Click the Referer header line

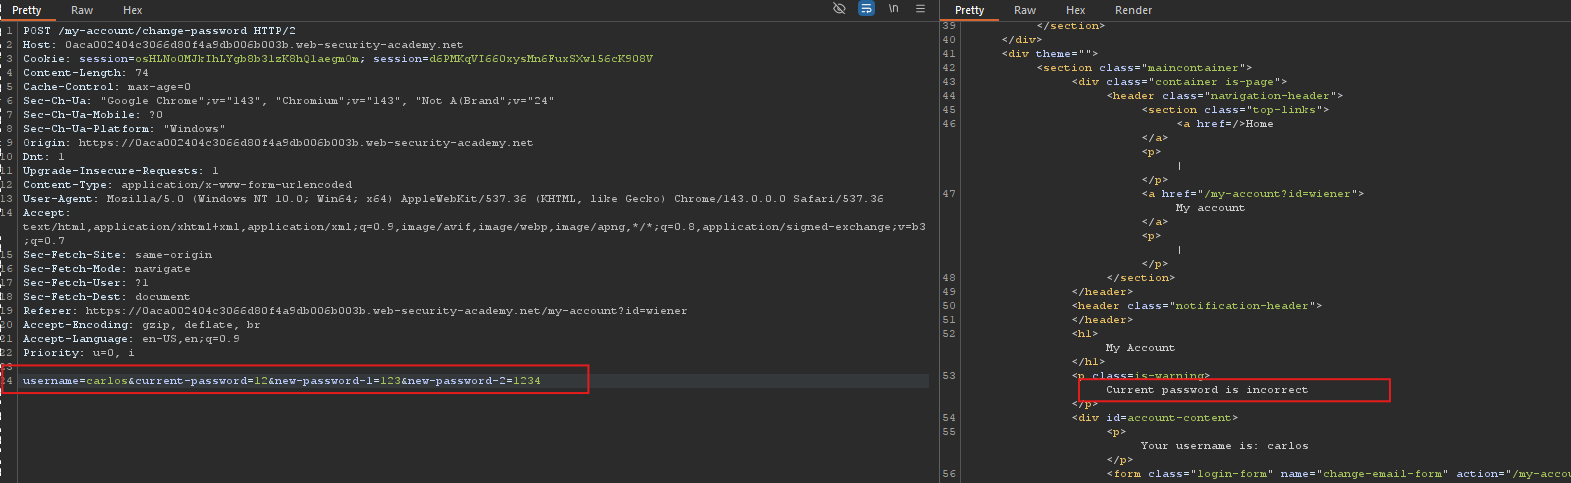[355, 311]
